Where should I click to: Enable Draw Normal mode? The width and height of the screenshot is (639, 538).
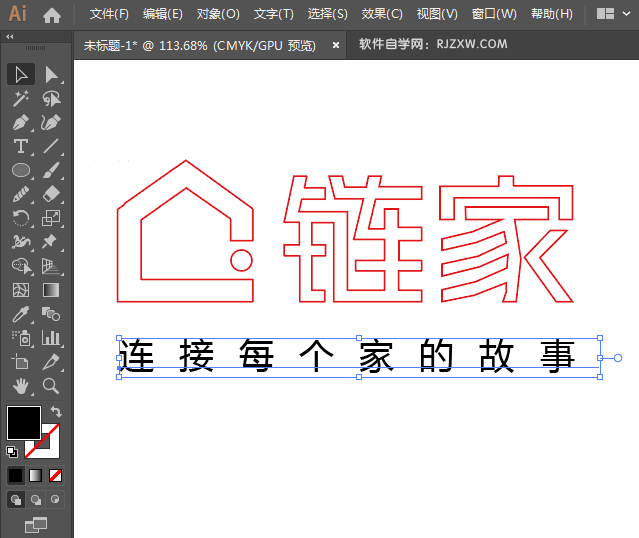click(x=16, y=500)
